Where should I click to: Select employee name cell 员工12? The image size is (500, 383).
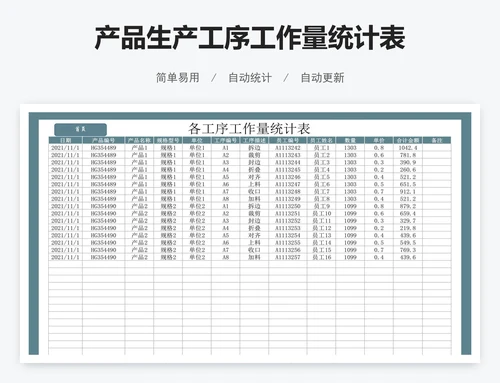tap(321, 228)
